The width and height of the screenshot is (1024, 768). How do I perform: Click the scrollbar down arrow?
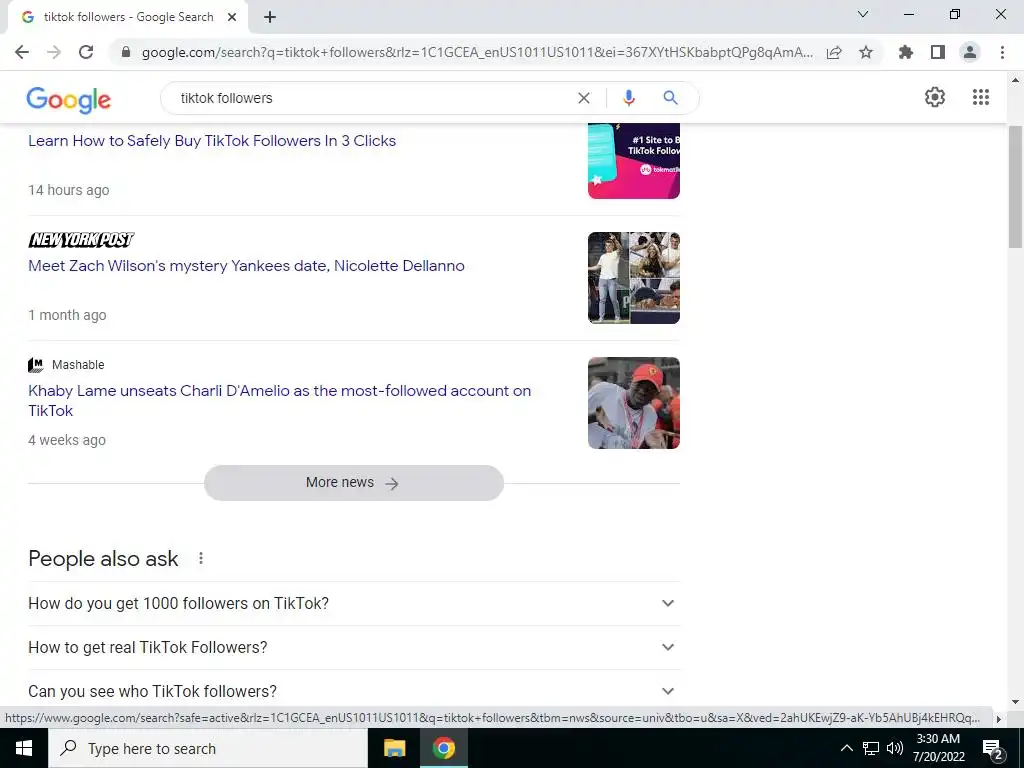pos(1015,702)
